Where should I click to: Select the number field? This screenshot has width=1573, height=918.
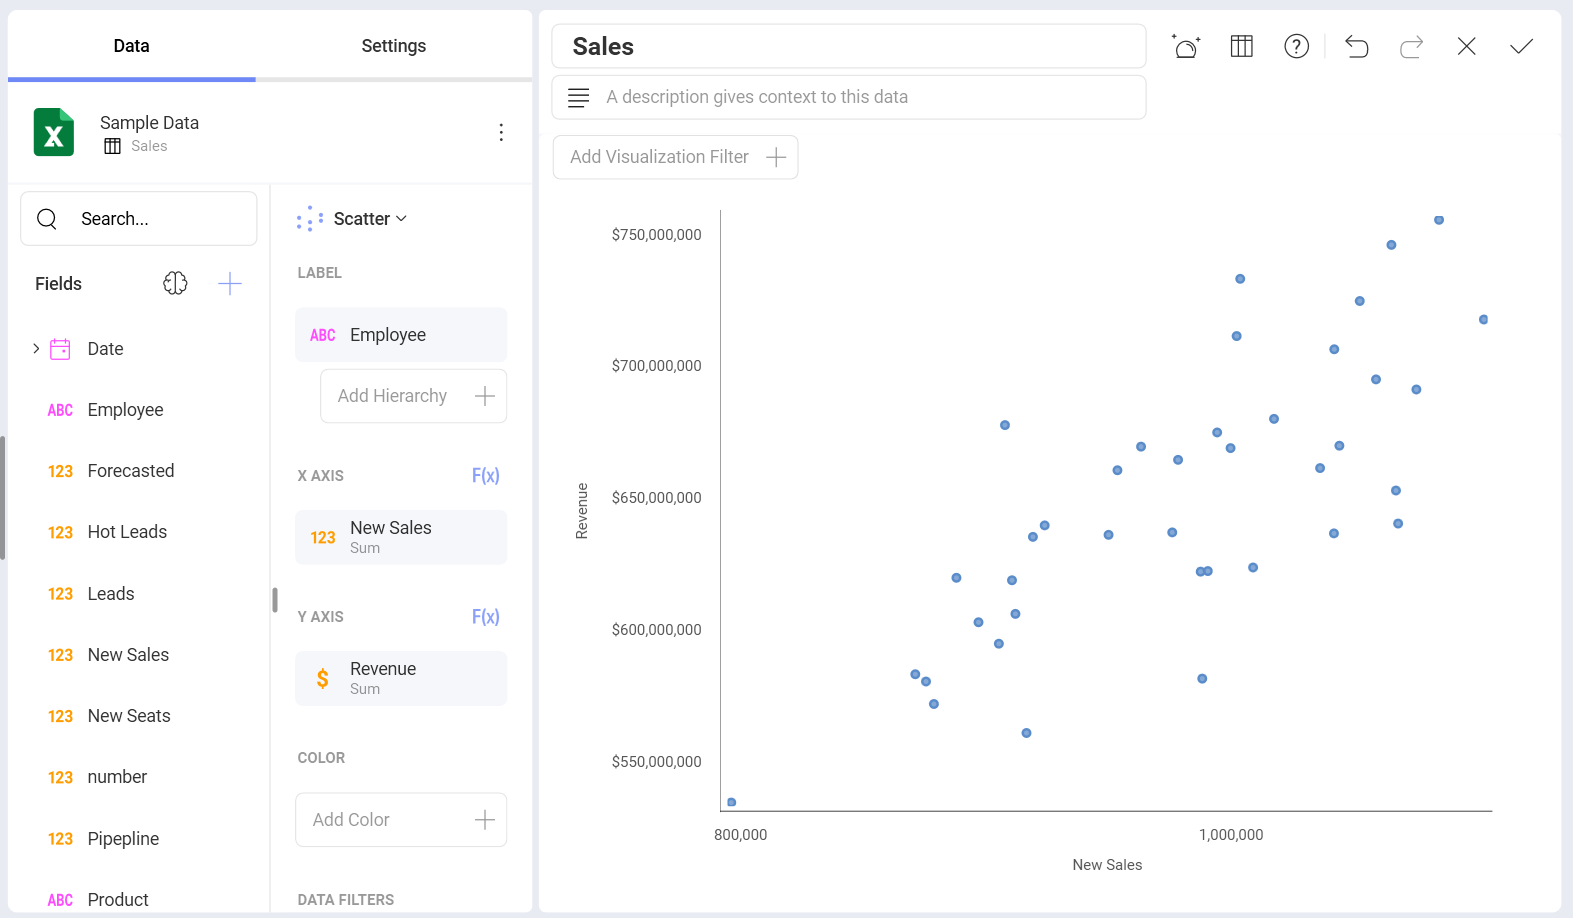coord(117,777)
